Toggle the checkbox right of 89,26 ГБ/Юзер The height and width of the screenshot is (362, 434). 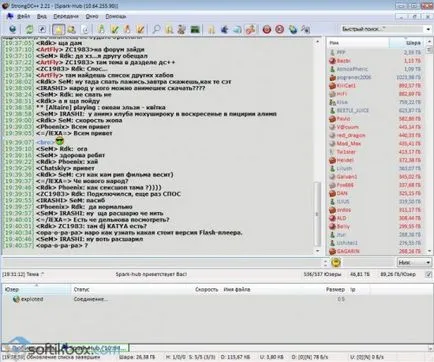coord(429,274)
